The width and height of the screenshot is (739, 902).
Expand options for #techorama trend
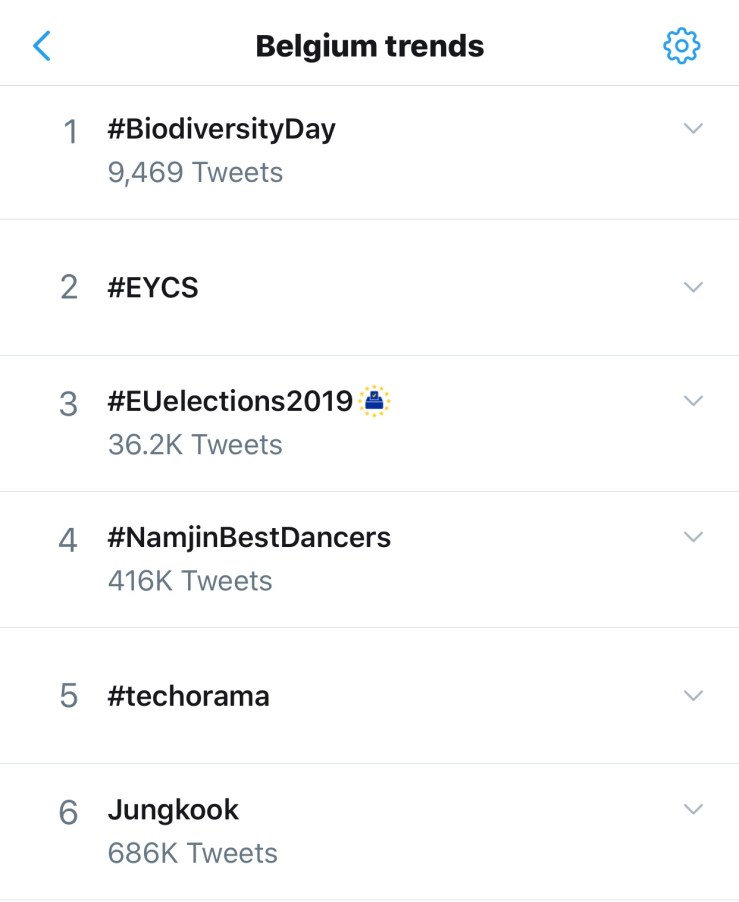click(x=693, y=695)
